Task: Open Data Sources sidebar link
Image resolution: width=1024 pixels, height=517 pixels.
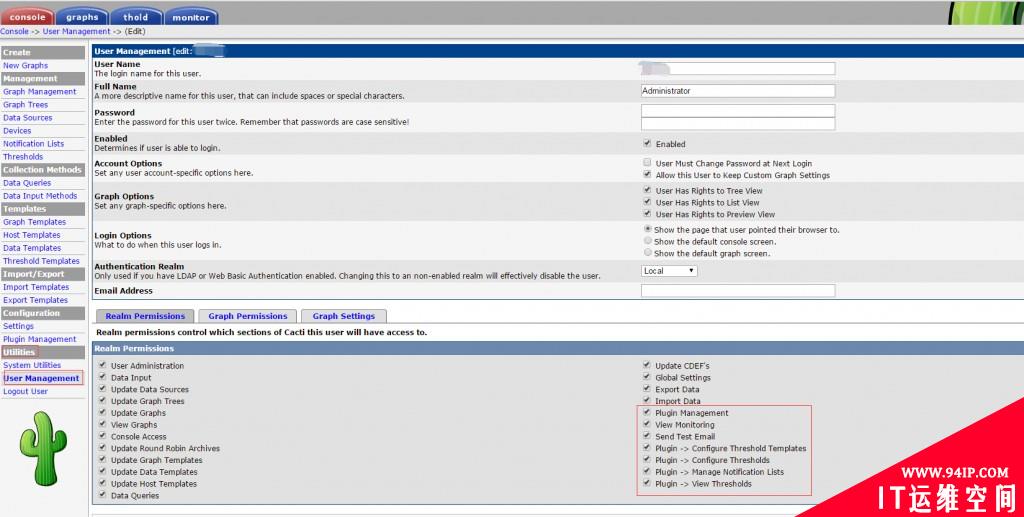Action: pyautogui.click(x=27, y=118)
